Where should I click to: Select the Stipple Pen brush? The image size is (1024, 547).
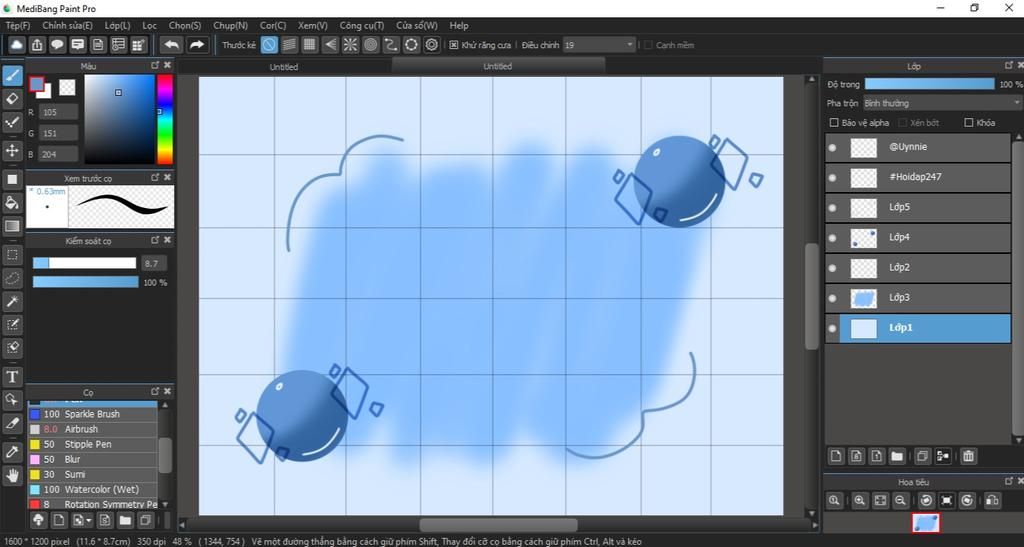93,445
